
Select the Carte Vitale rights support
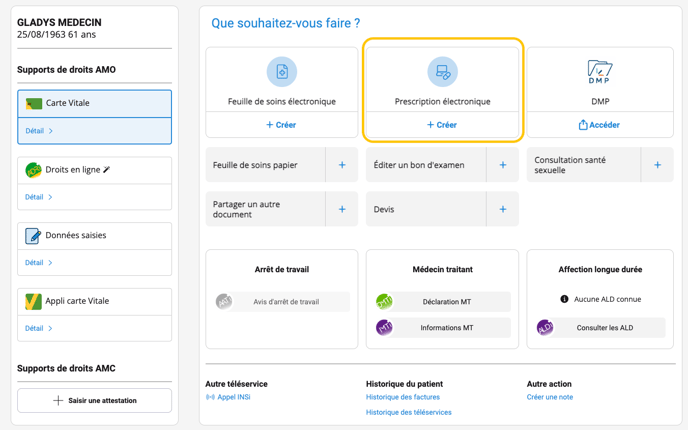pyautogui.click(x=94, y=104)
